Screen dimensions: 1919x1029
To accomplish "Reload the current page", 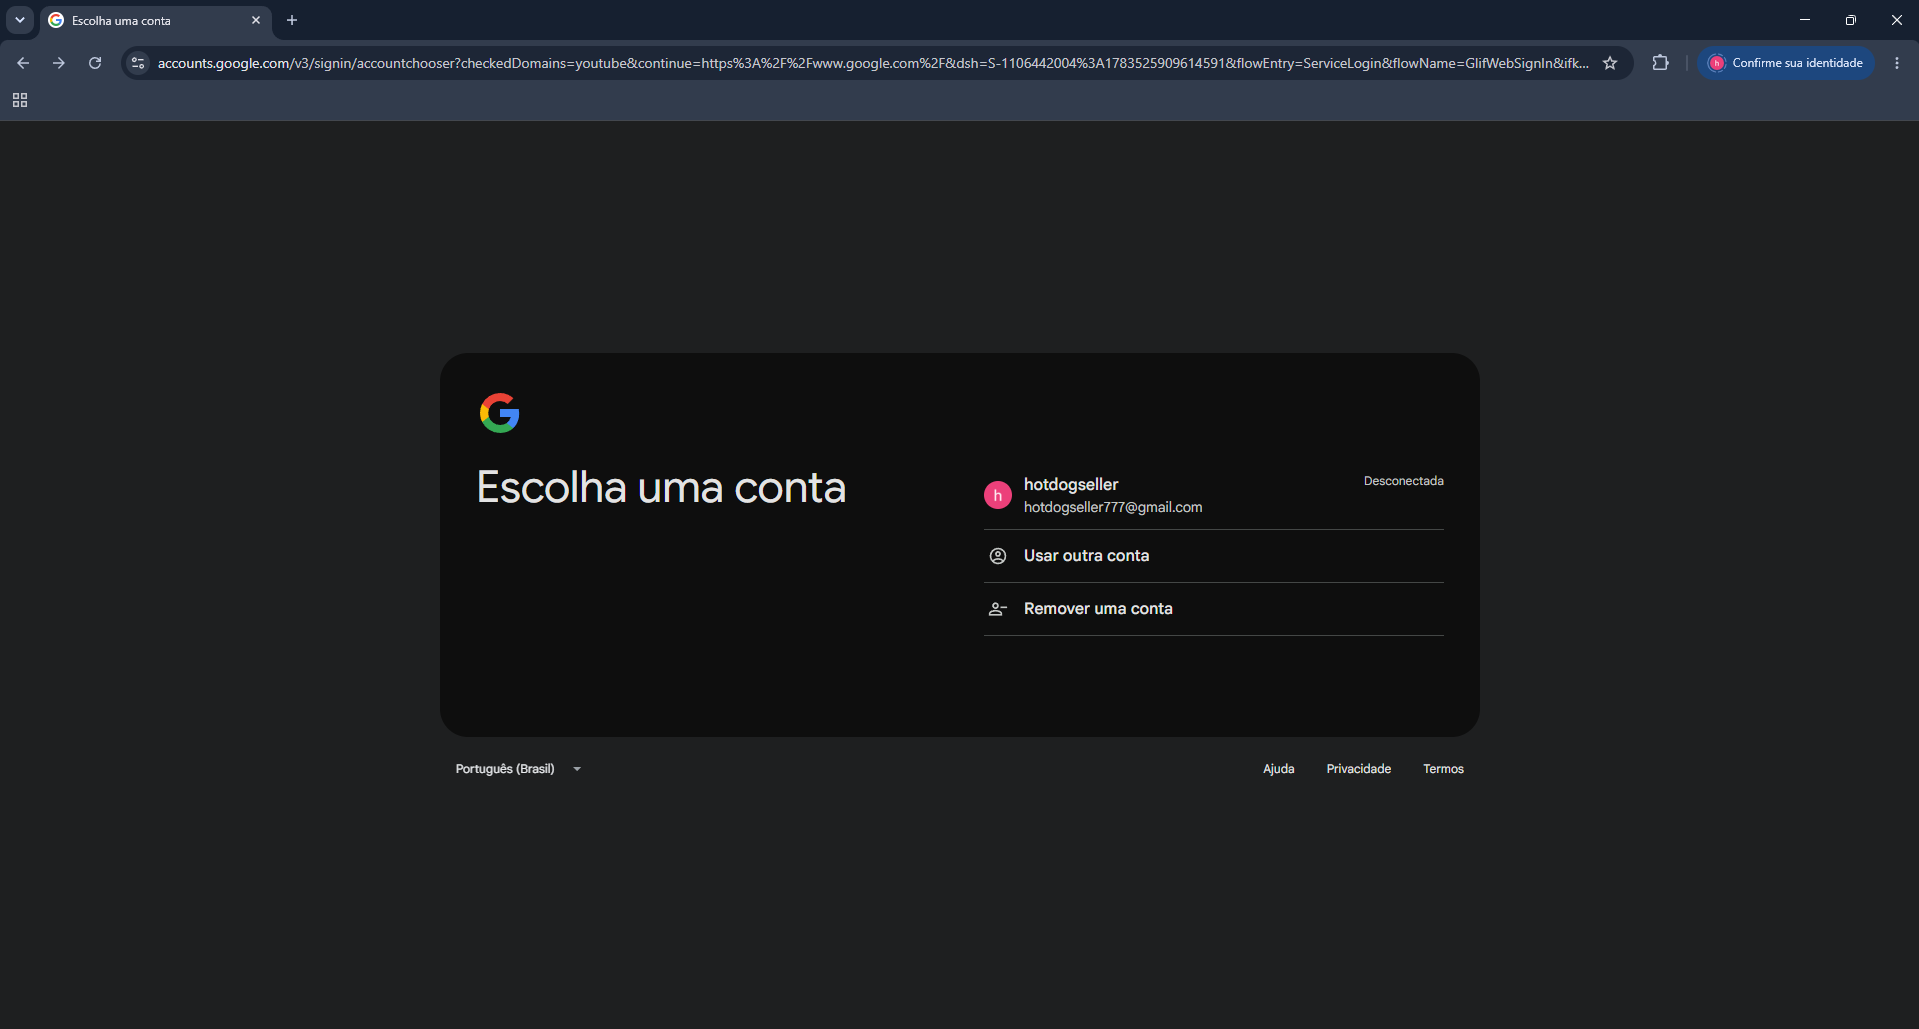I will tap(95, 63).
